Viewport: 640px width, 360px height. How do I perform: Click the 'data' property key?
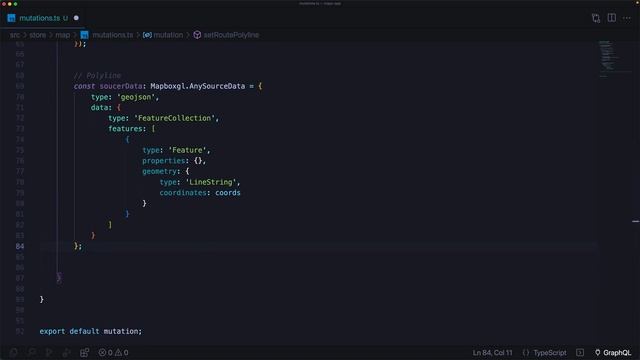[x=100, y=107]
